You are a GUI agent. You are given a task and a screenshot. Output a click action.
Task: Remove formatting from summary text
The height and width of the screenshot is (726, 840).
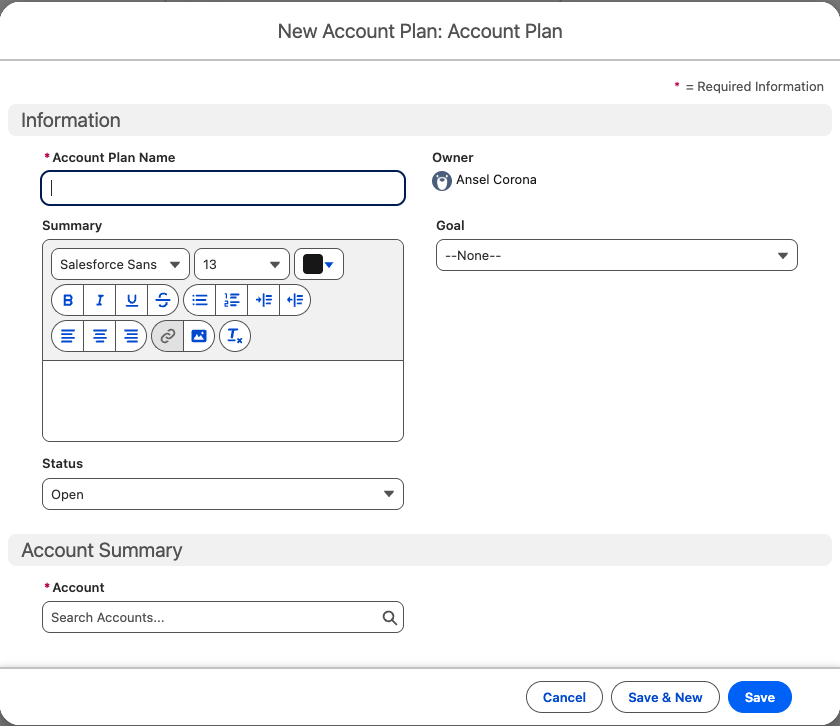click(x=235, y=336)
